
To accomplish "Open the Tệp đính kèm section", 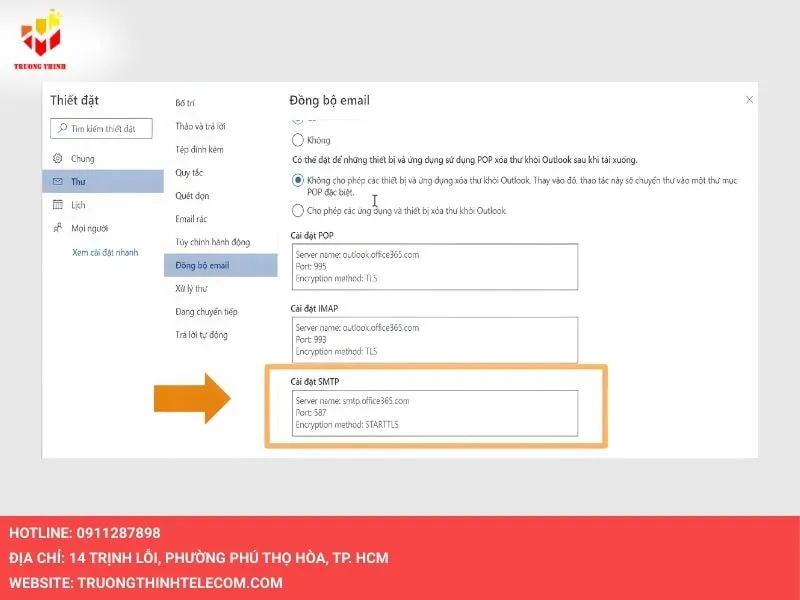I will coord(197,149).
